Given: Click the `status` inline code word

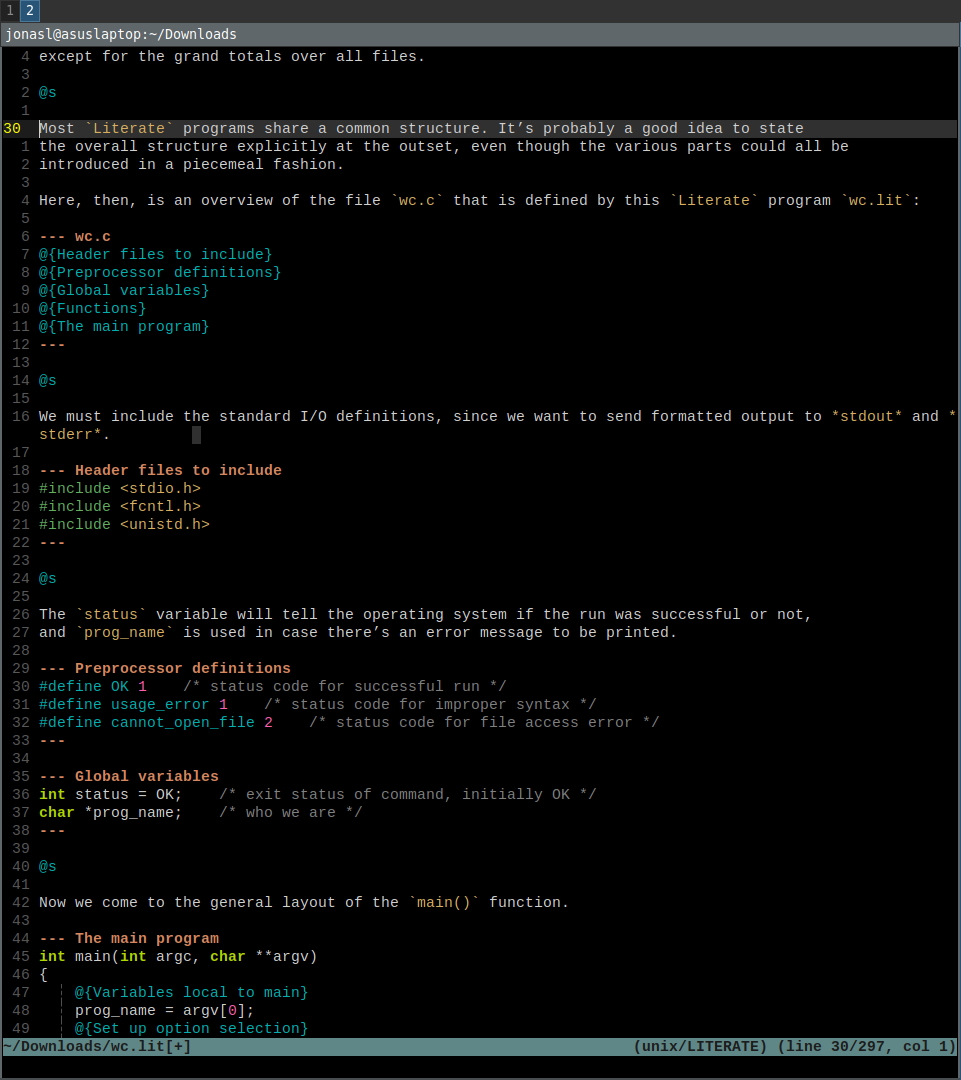Looking at the screenshot, I should pyautogui.click(x=111, y=614).
